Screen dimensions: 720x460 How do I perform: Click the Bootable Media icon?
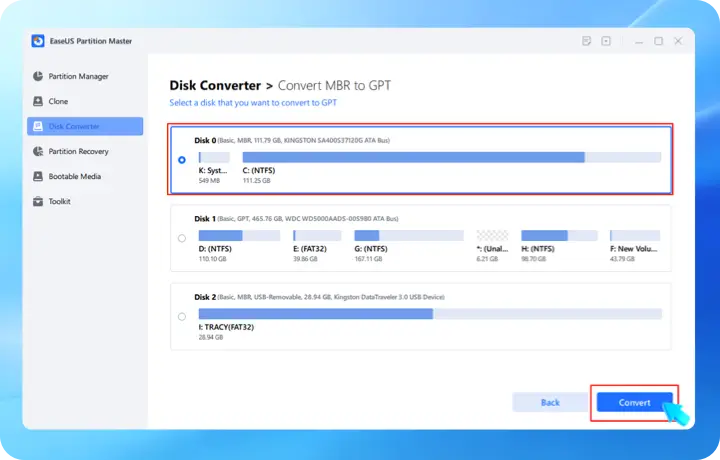click(x=38, y=176)
